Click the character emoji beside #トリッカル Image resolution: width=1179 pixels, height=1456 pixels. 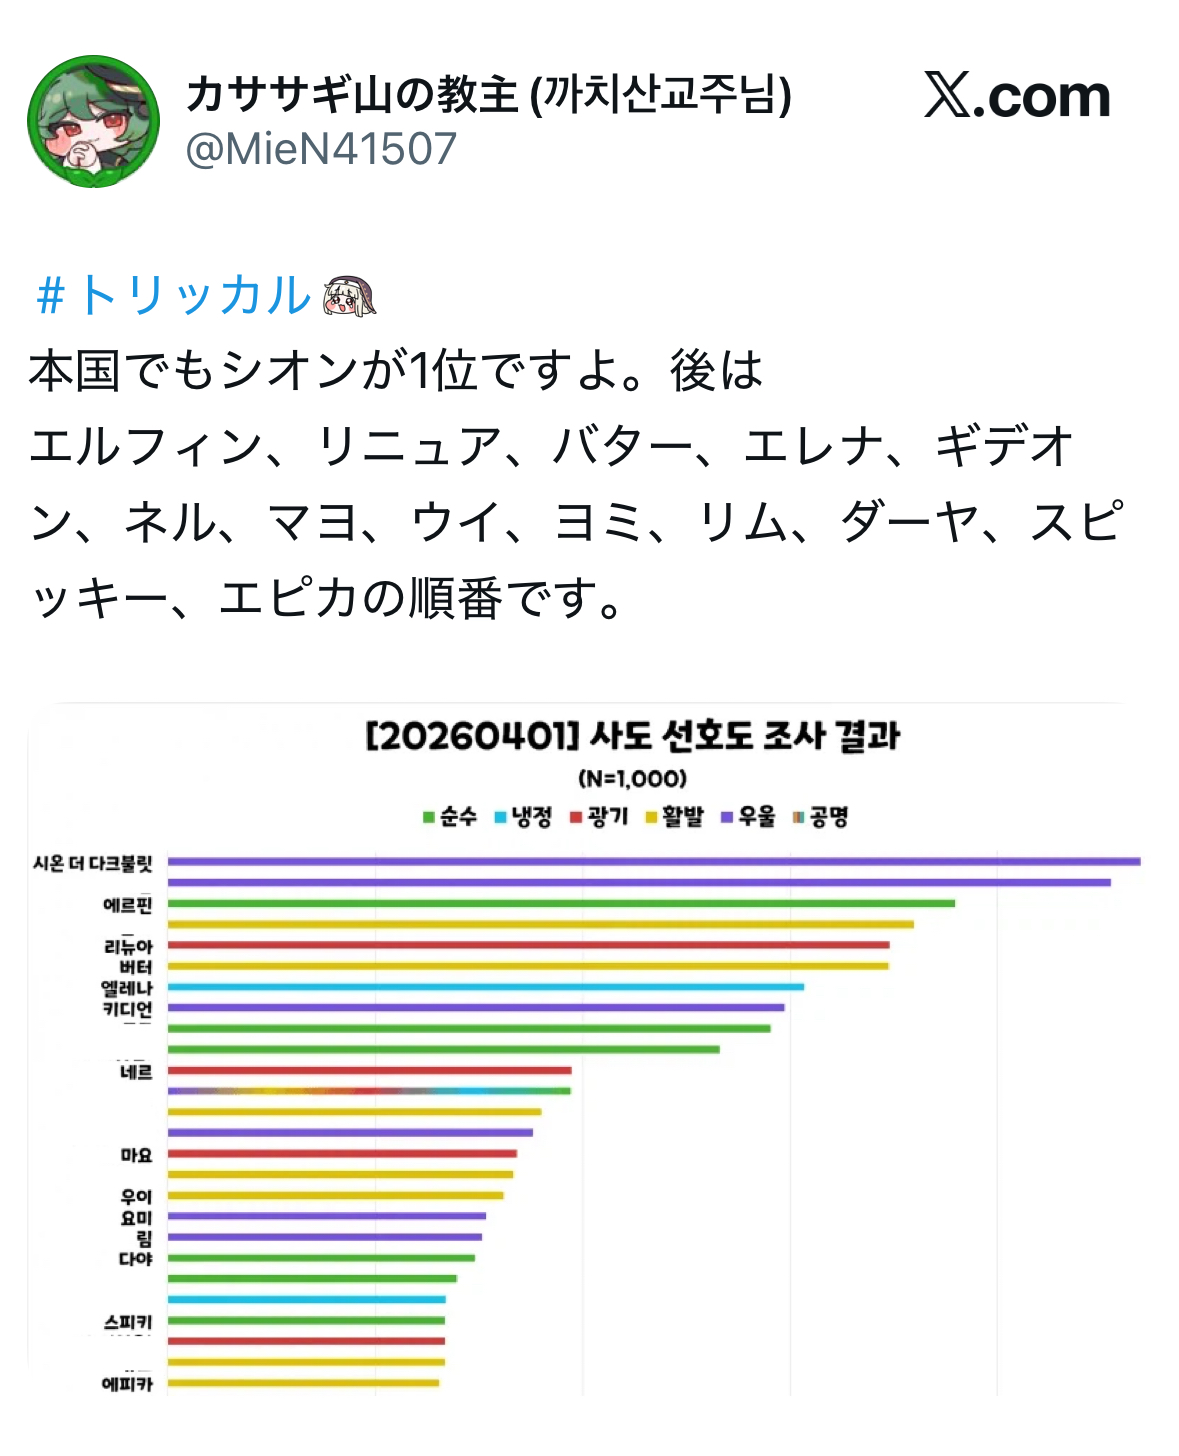pyautogui.click(x=349, y=297)
